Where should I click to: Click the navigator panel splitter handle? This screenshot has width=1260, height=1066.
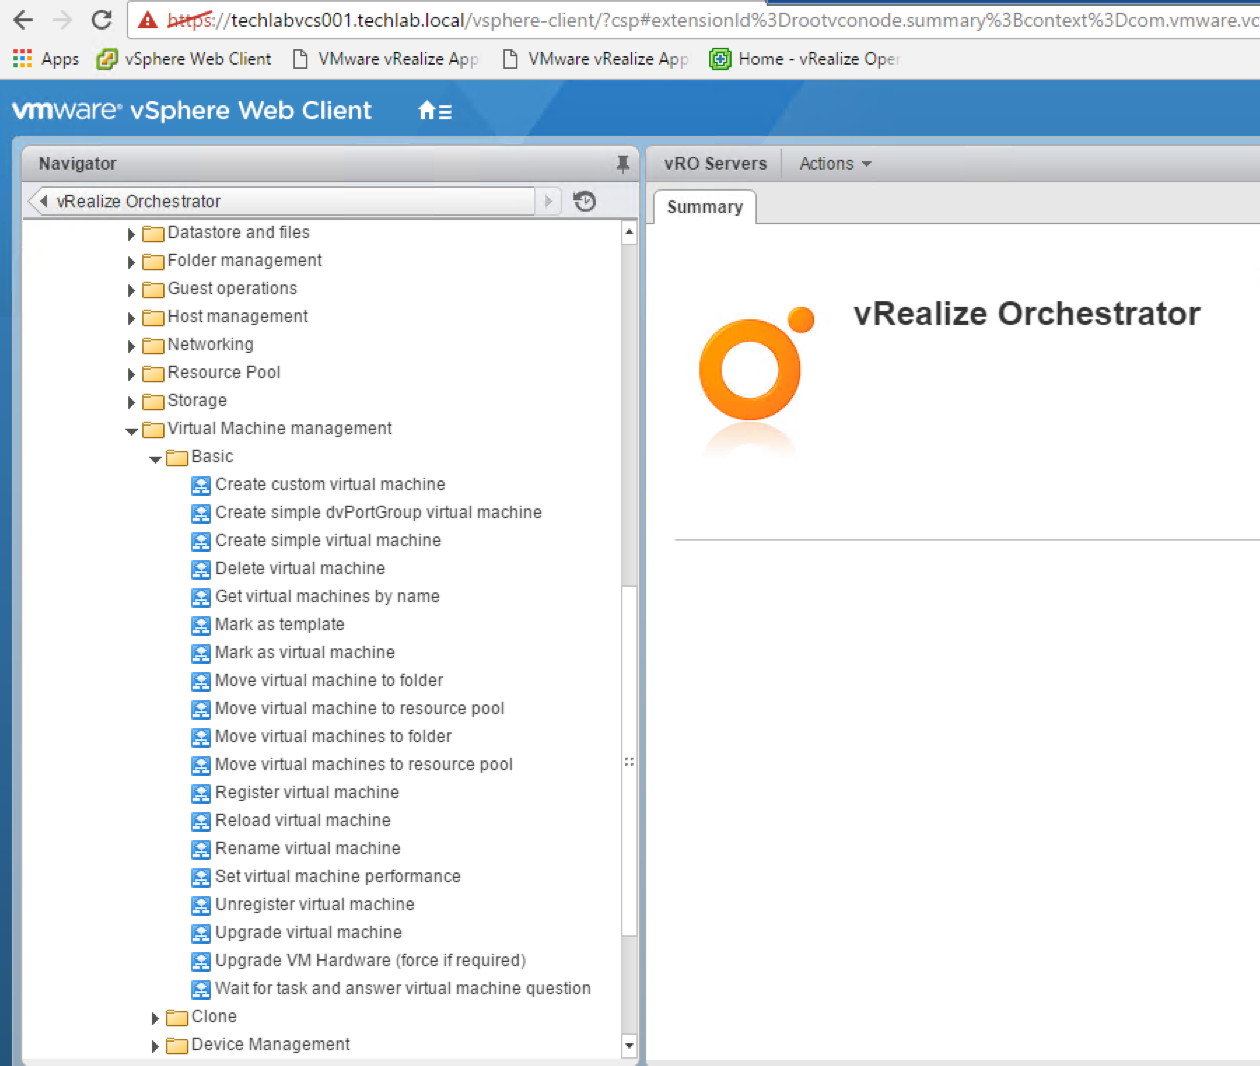pos(629,762)
